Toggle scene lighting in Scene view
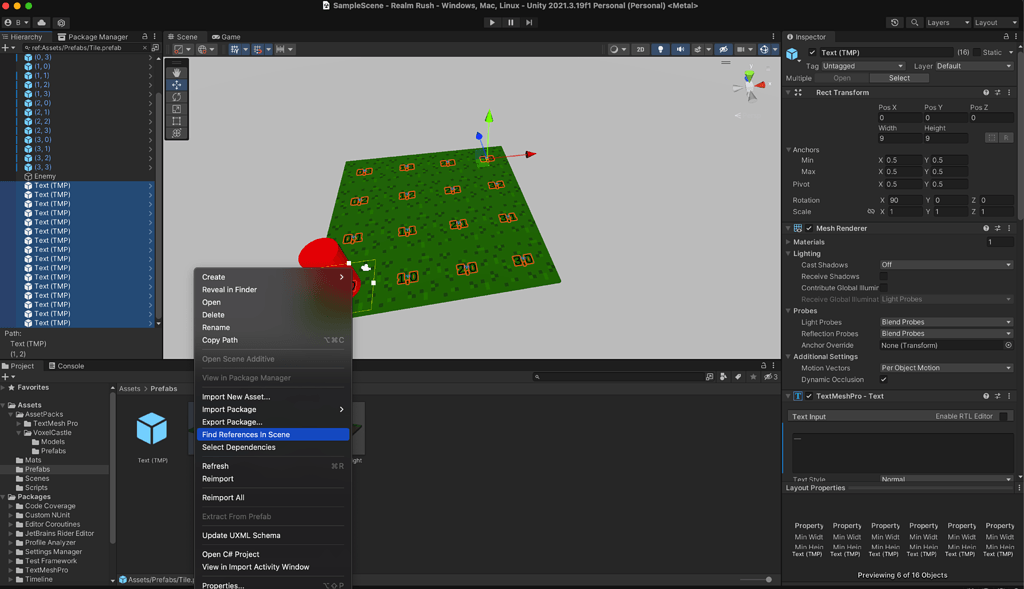 tap(661, 49)
